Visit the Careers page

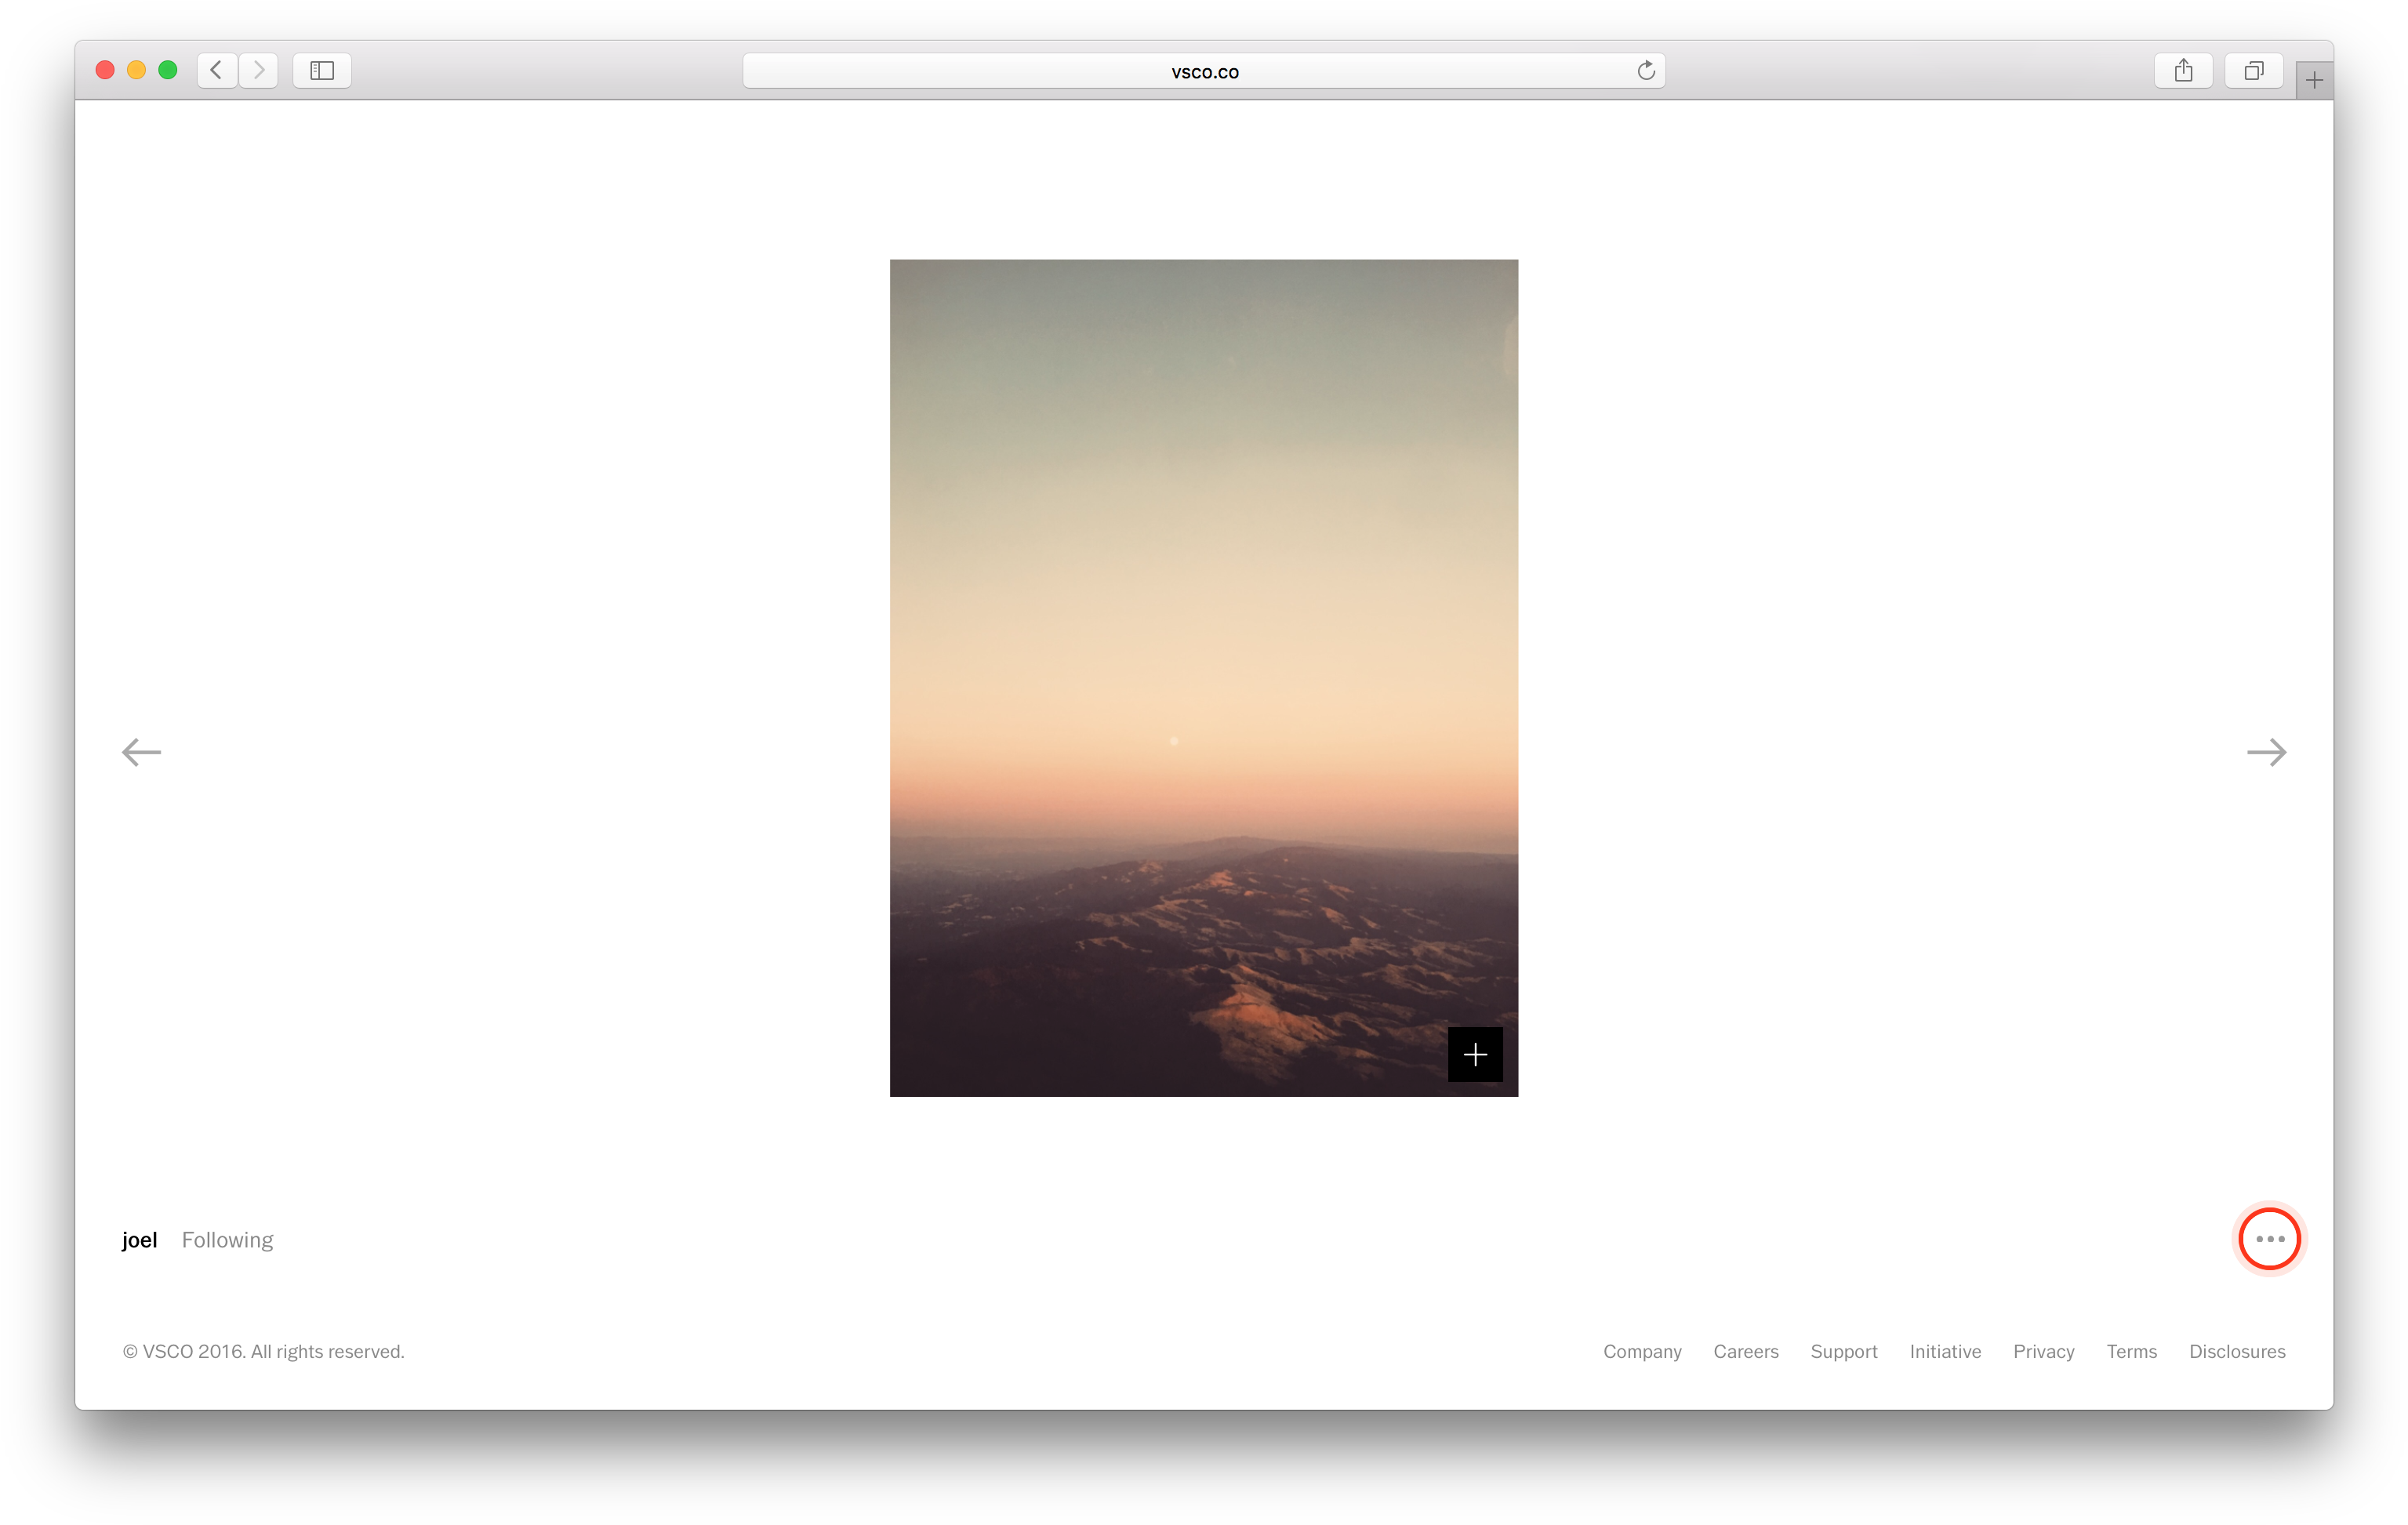tap(1745, 1351)
